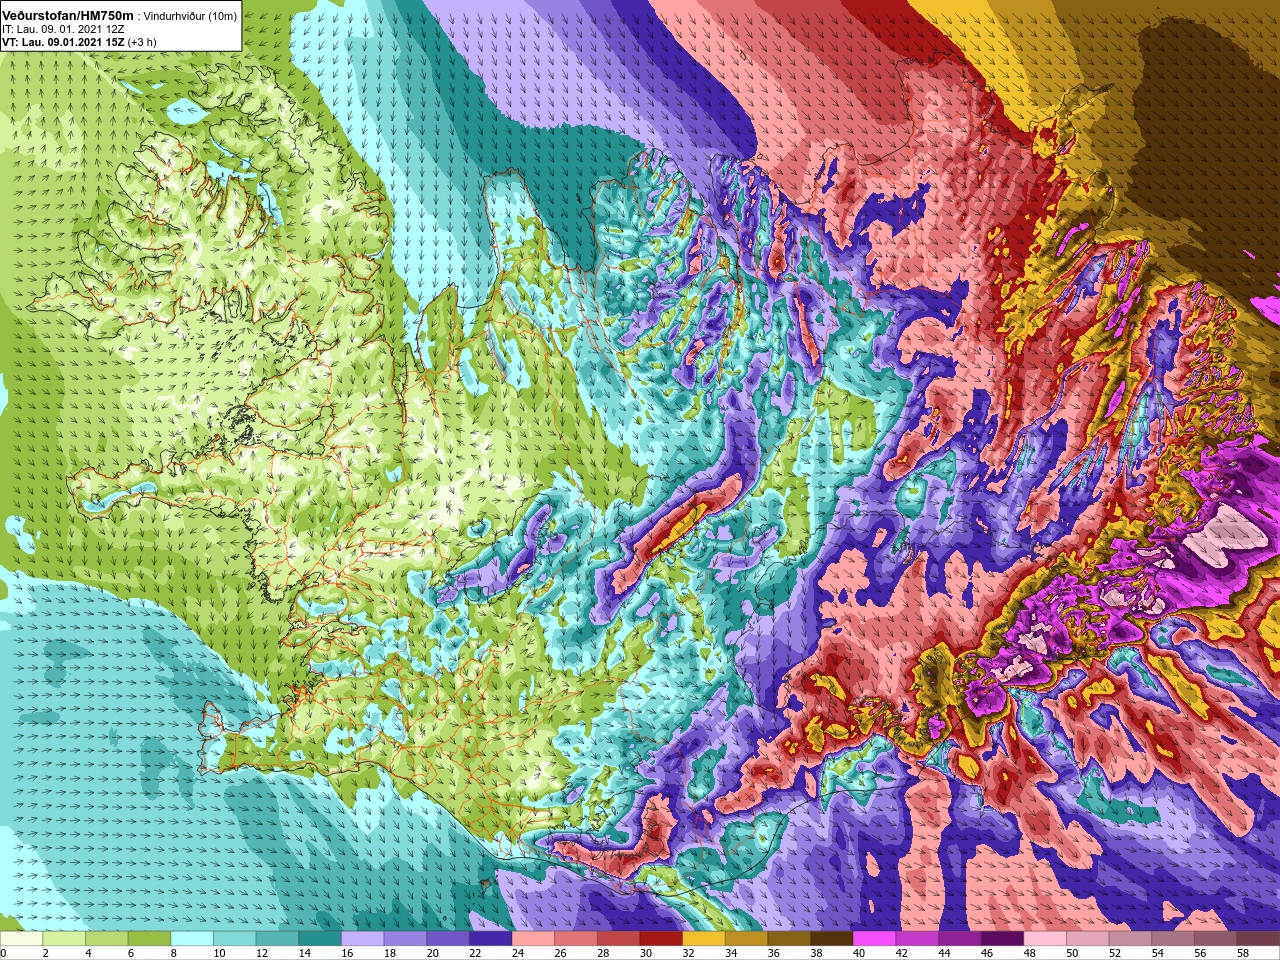The width and height of the screenshot is (1280, 960).
Task: Click the legend scale label '34'
Action: click(730, 954)
